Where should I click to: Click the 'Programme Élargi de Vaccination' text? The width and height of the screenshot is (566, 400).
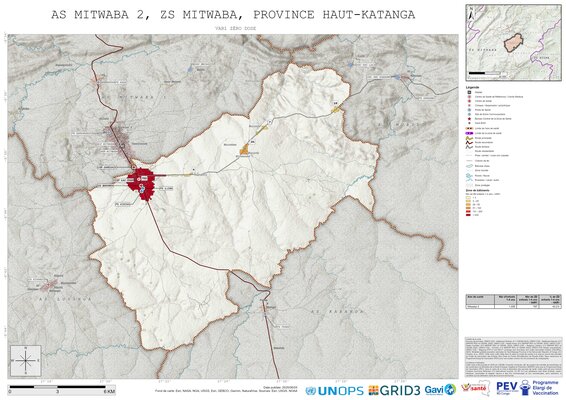(x=545, y=388)
